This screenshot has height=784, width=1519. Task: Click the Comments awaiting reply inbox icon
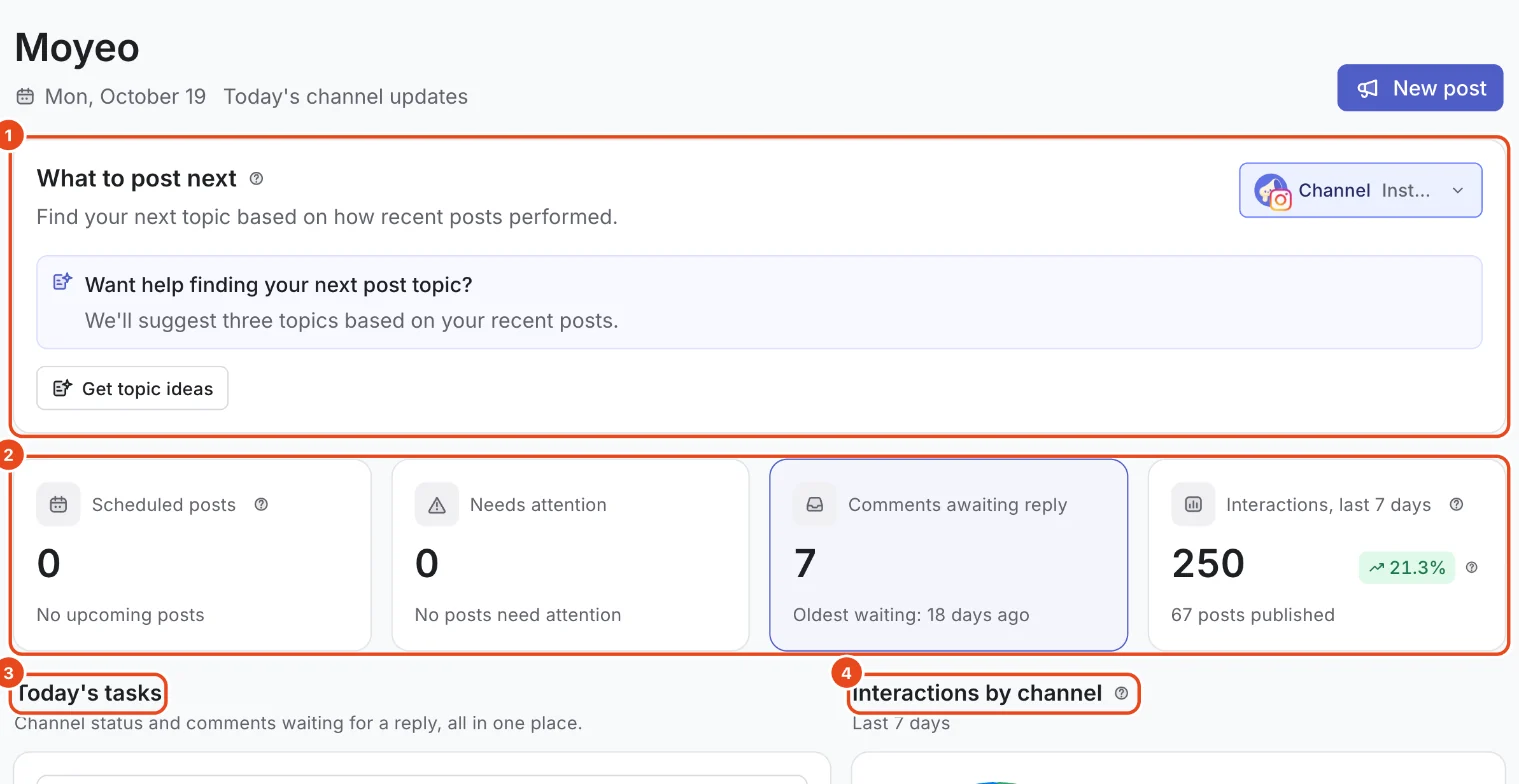[814, 505]
